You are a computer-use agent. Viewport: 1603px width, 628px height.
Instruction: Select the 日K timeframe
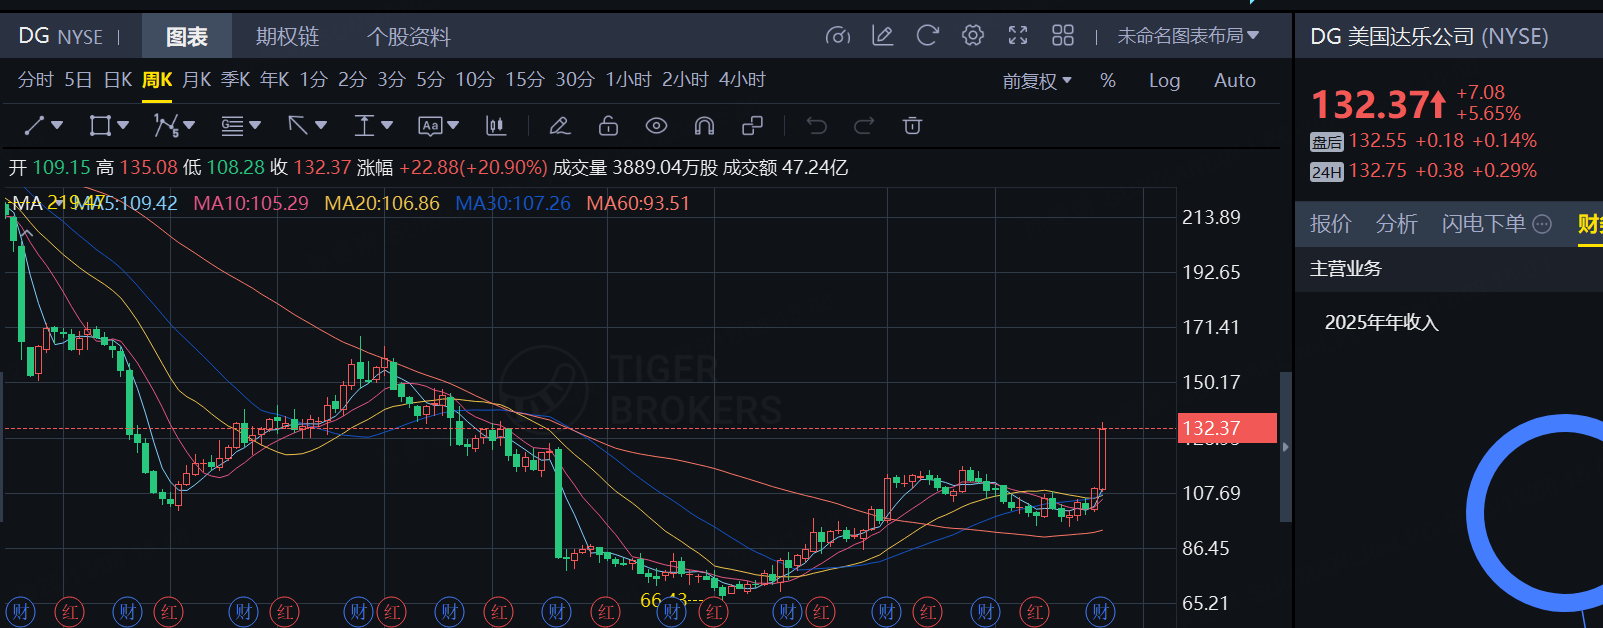pos(118,80)
